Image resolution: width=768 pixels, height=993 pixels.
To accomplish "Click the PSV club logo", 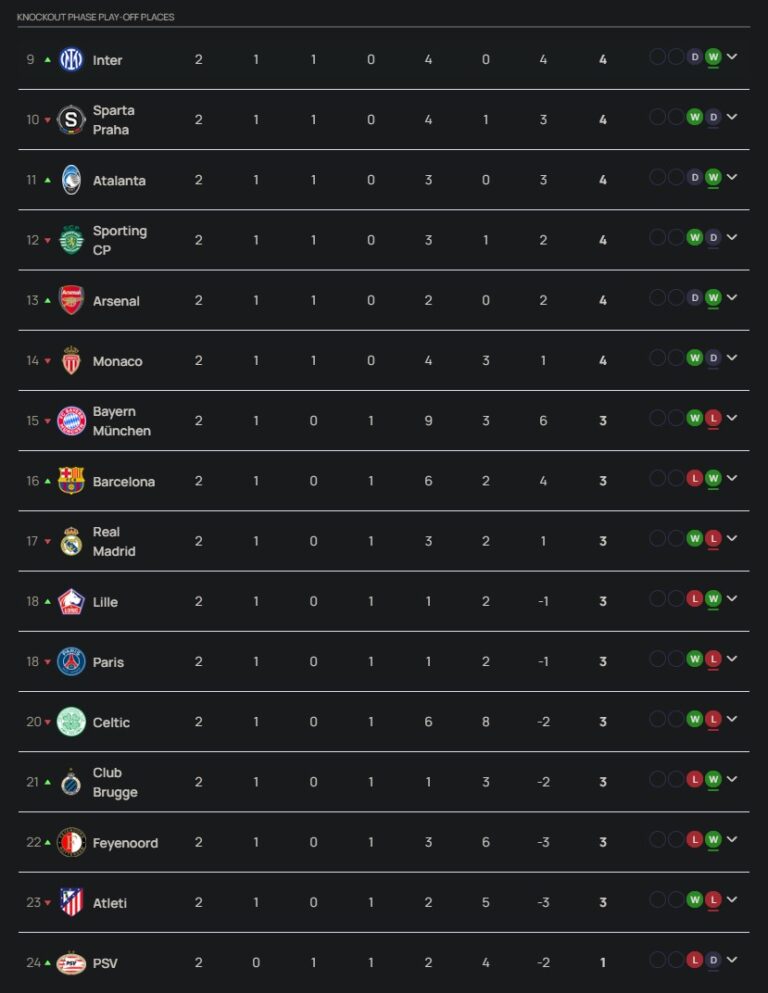I will point(71,963).
